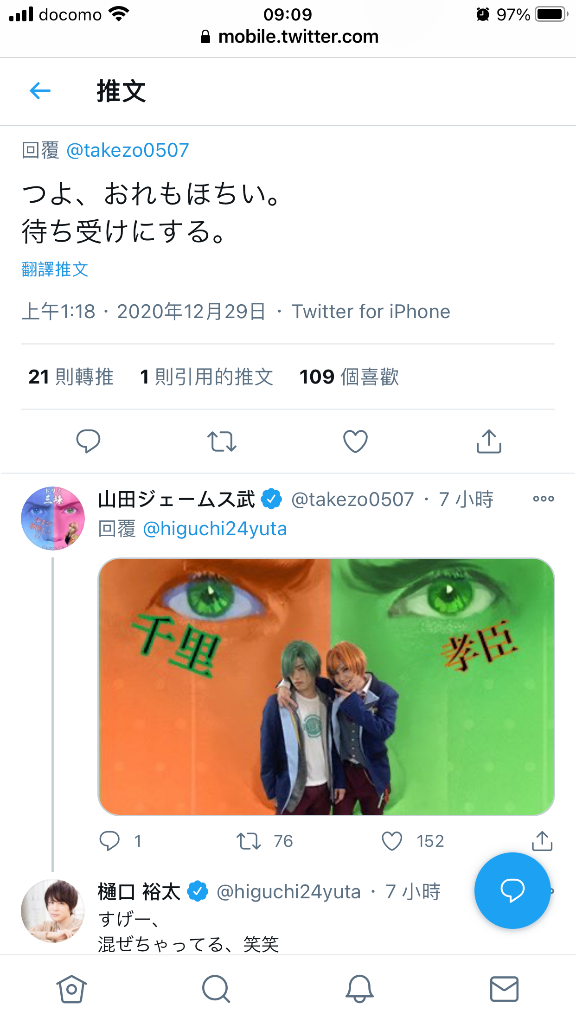Reply to the main tweet
This screenshot has height=1024, width=576.
pos(88,441)
